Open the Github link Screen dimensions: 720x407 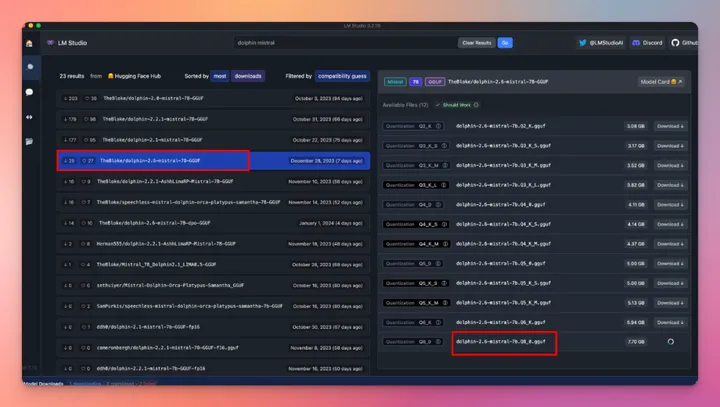coord(684,43)
